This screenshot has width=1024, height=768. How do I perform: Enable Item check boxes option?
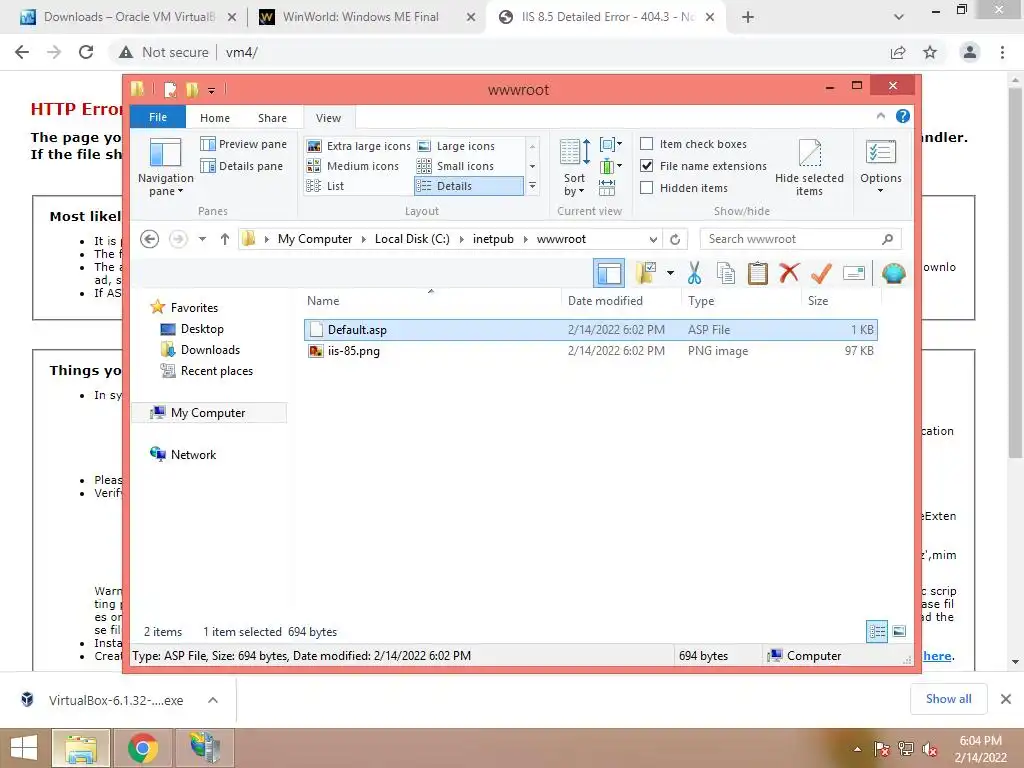647,144
